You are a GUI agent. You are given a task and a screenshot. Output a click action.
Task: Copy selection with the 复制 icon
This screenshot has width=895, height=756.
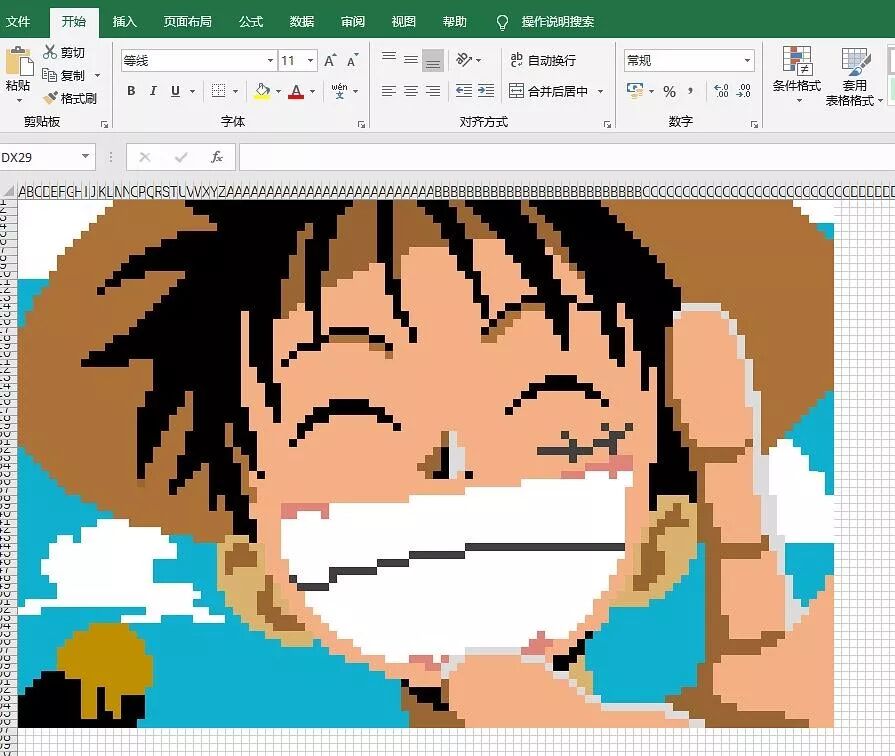(x=50, y=75)
